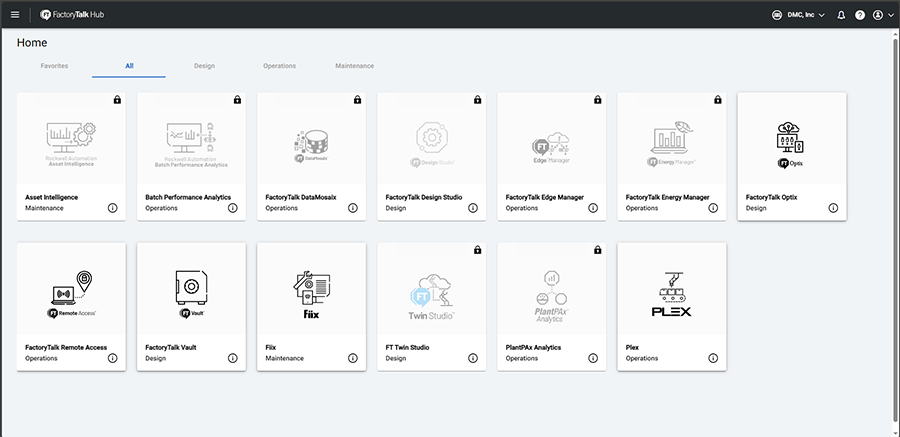Click the Home page heading
The height and width of the screenshot is (437, 900).
pyautogui.click(x=32, y=42)
